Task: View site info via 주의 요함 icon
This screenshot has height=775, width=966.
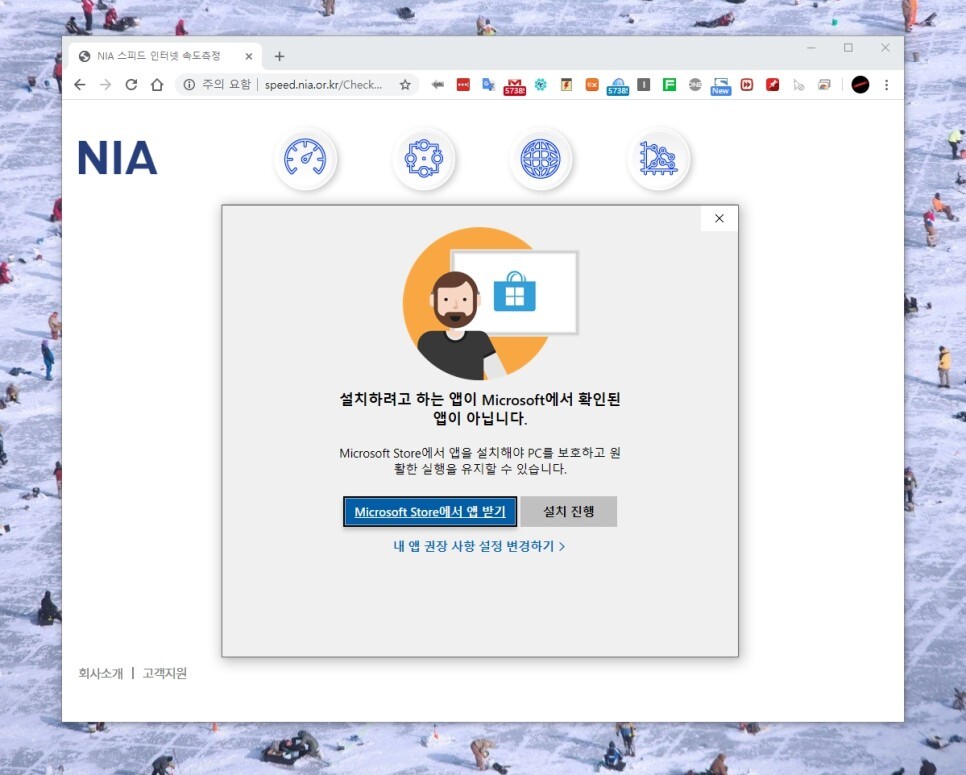Action: 189,85
